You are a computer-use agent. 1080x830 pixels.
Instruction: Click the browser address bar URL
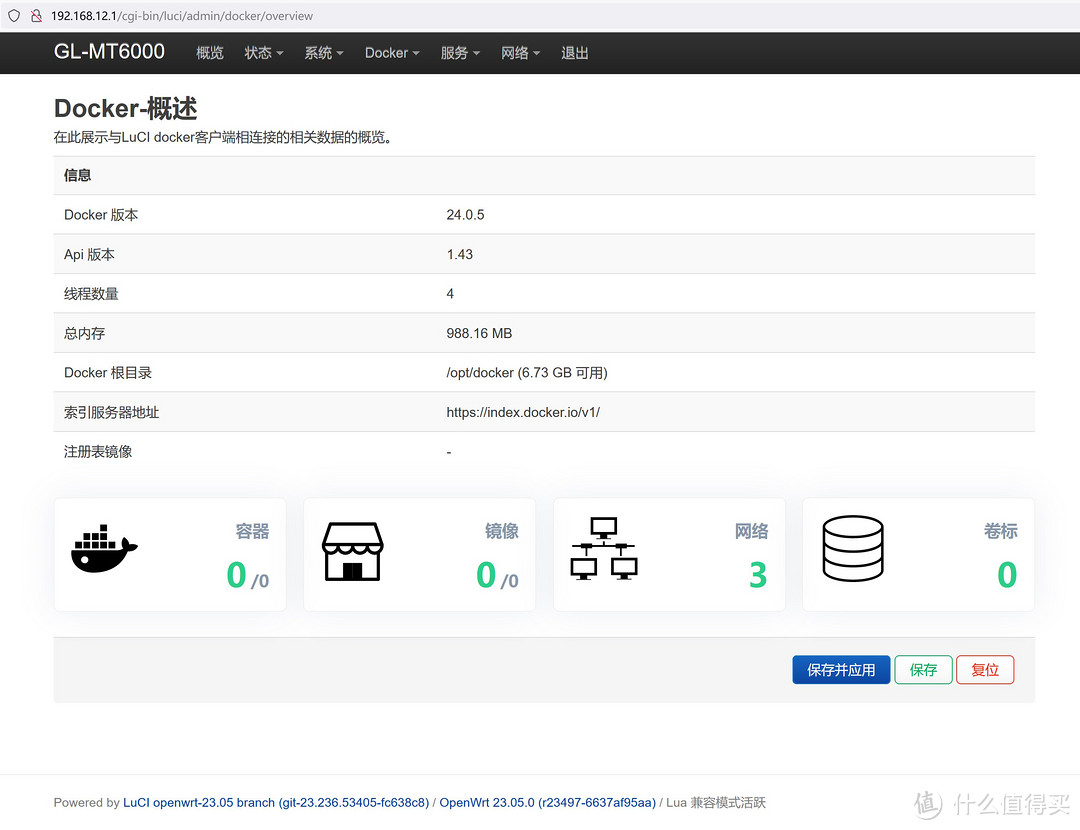click(x=182, y=16)
